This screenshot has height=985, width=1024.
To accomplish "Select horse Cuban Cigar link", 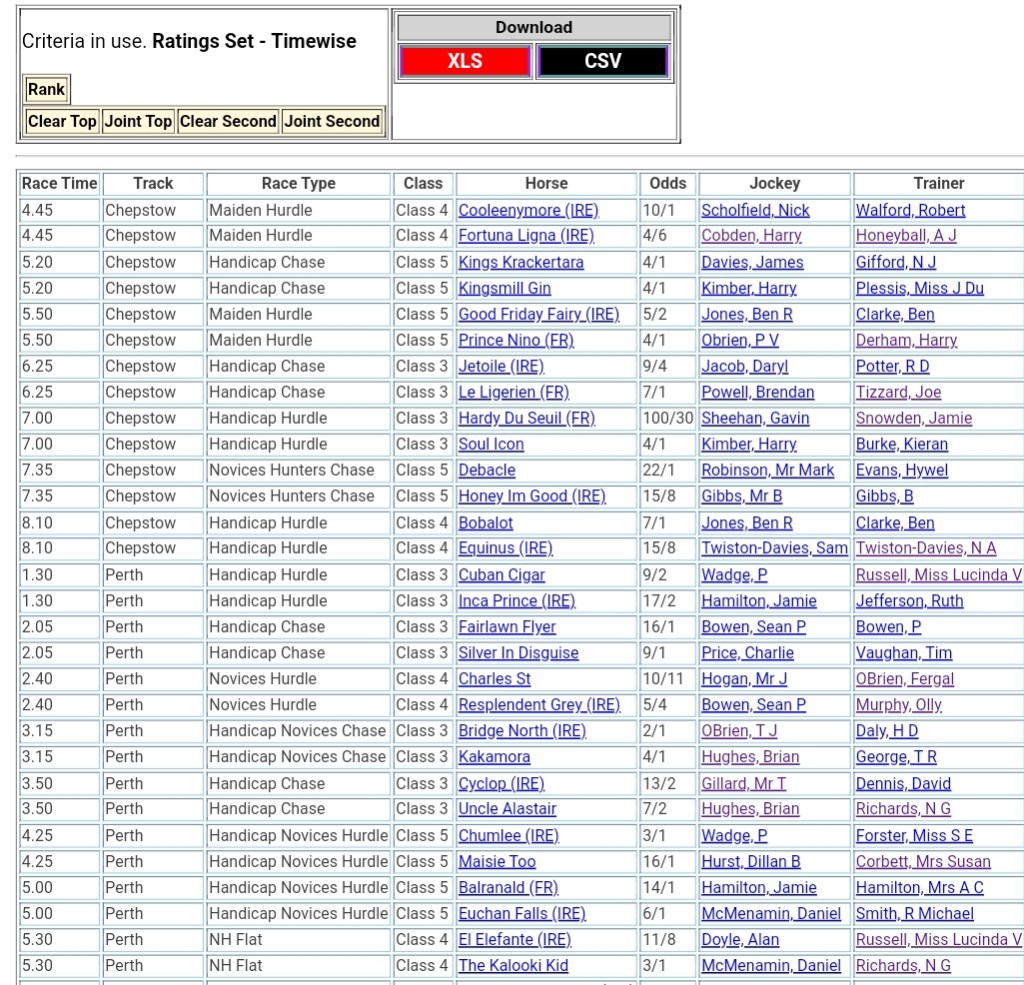I will pos(502,575).
